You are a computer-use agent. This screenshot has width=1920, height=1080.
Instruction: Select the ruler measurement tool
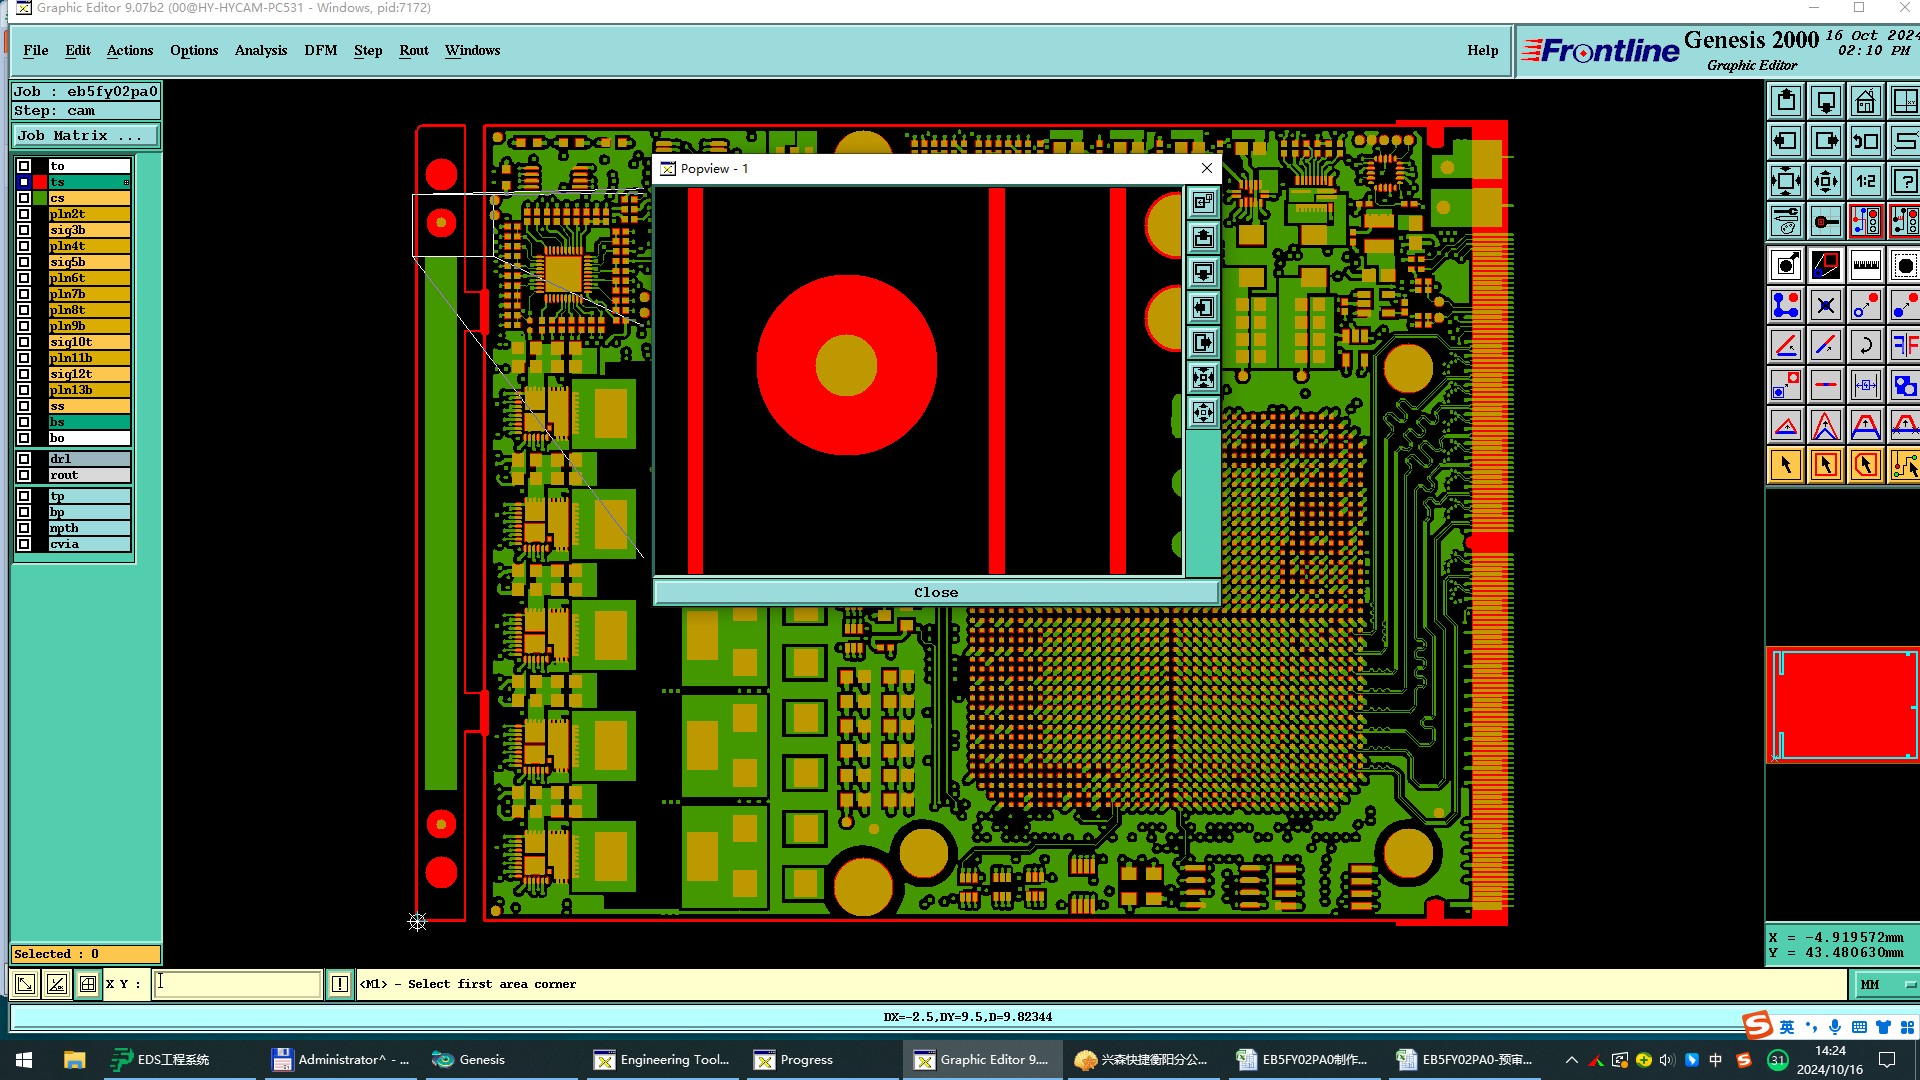pos(1865,265)
